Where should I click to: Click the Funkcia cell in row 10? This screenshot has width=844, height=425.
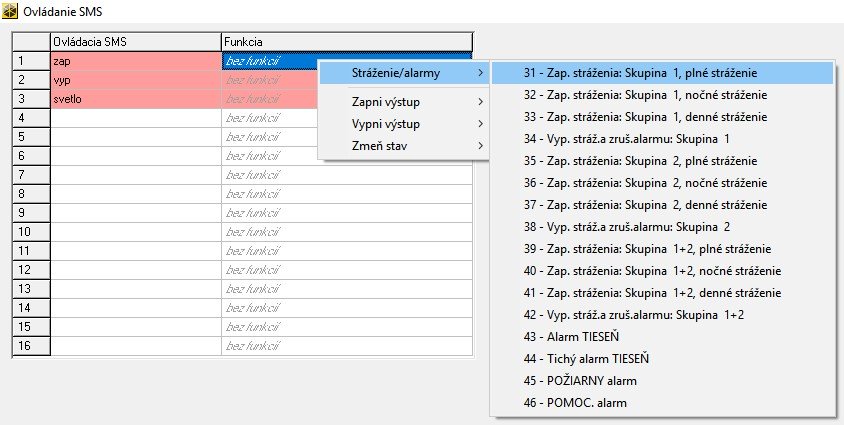point(346,232)
